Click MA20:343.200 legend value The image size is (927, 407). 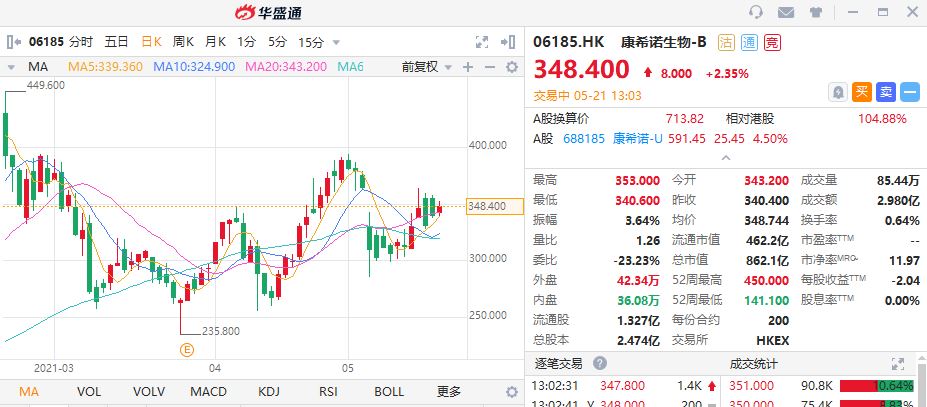click(x=286, y=67)
